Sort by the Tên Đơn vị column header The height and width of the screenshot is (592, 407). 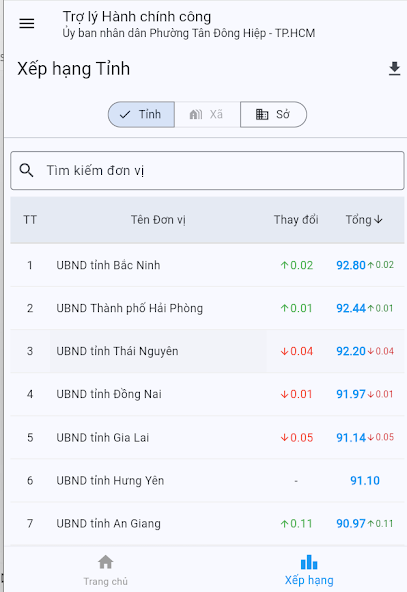[158, 220]
